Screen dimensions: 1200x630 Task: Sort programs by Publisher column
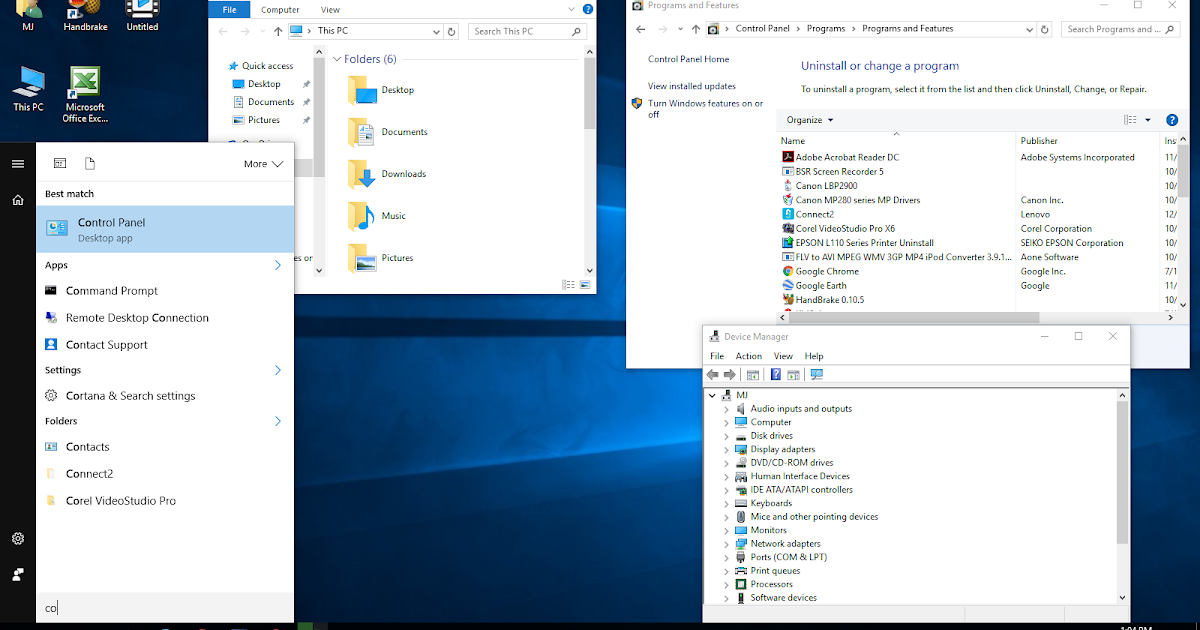point(1039,141)
